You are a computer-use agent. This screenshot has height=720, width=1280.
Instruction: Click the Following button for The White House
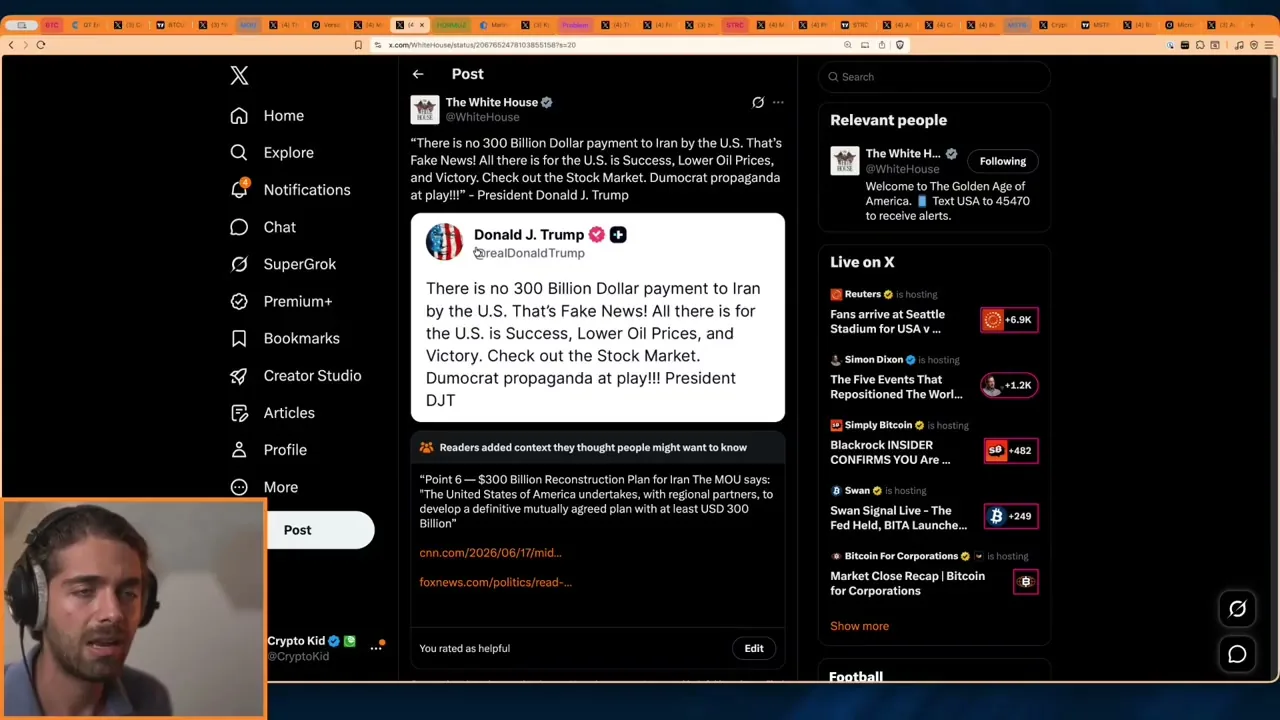1002,161
